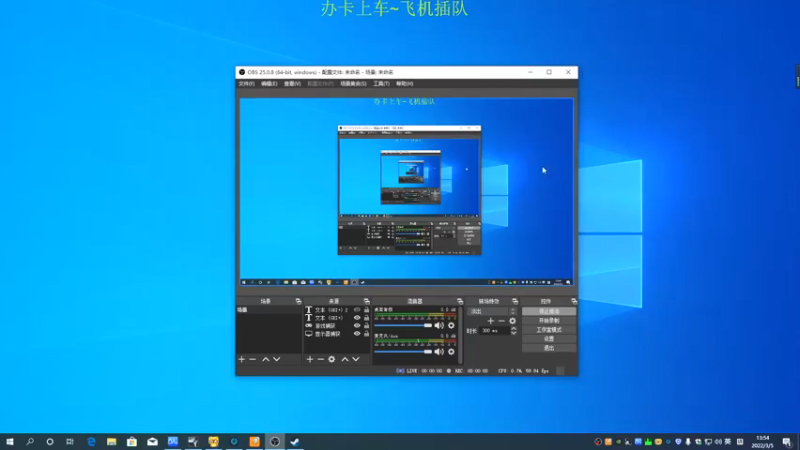The height and width of the screenshot is (450, 800).
Task: Move the selected source up in the list
Action: (345, 359)
